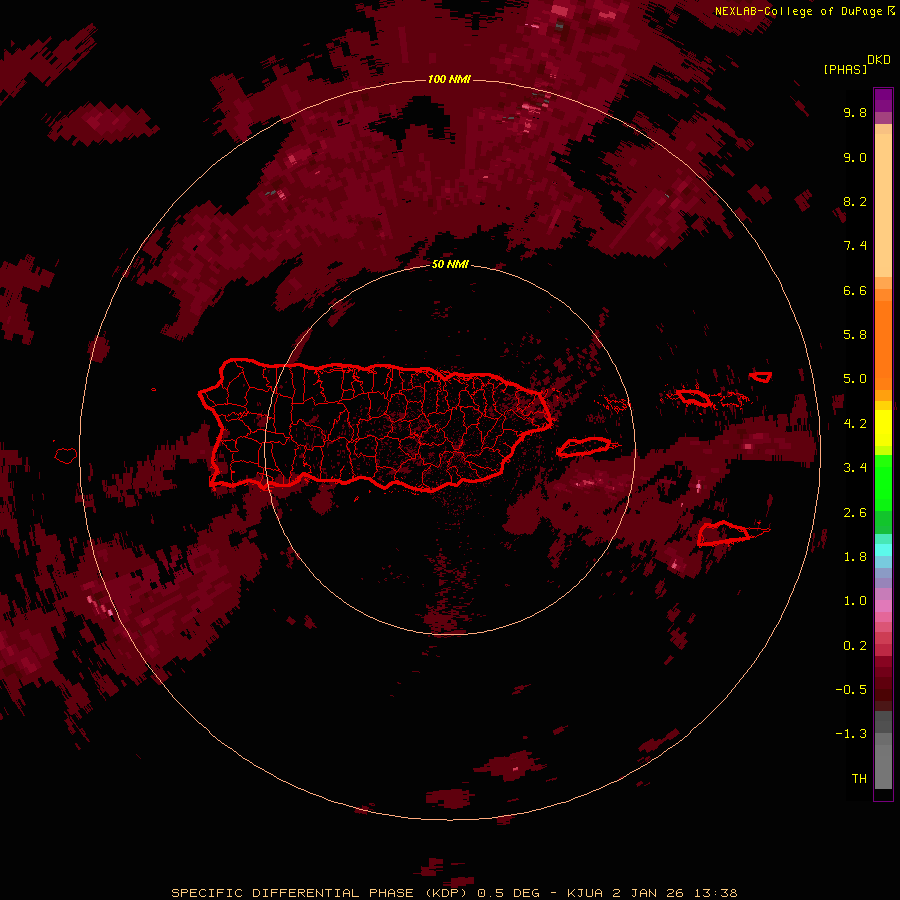Click the [PHAS] legend label
This screenshot has width=900, height=900.
pyautogui.click(x=845, y=69)
